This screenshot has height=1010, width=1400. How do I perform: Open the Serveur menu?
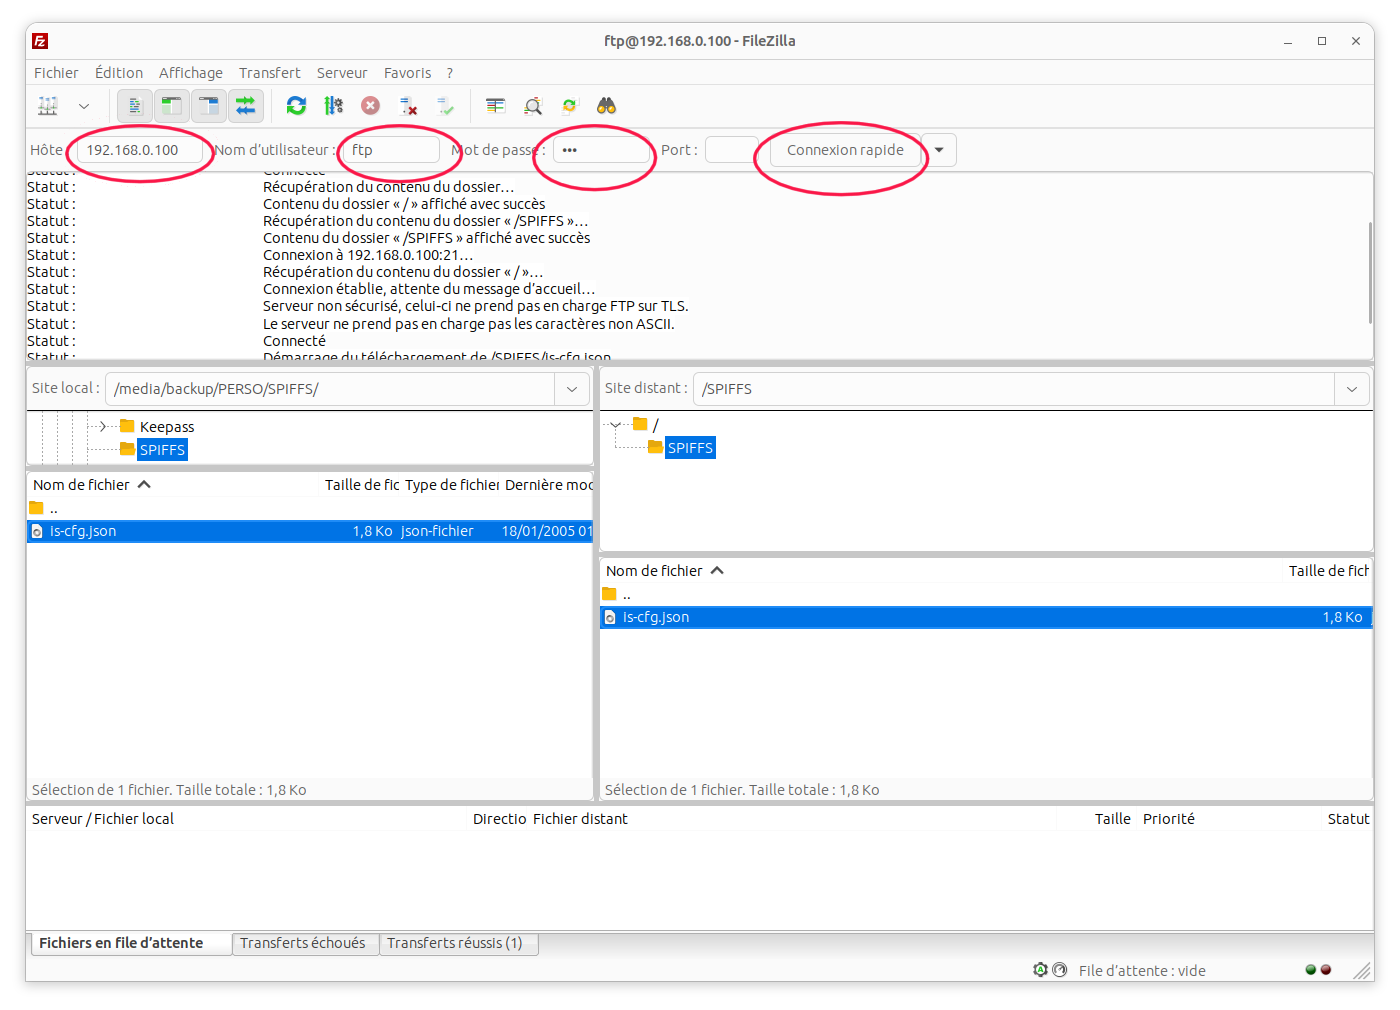click(x=342, y=73)
